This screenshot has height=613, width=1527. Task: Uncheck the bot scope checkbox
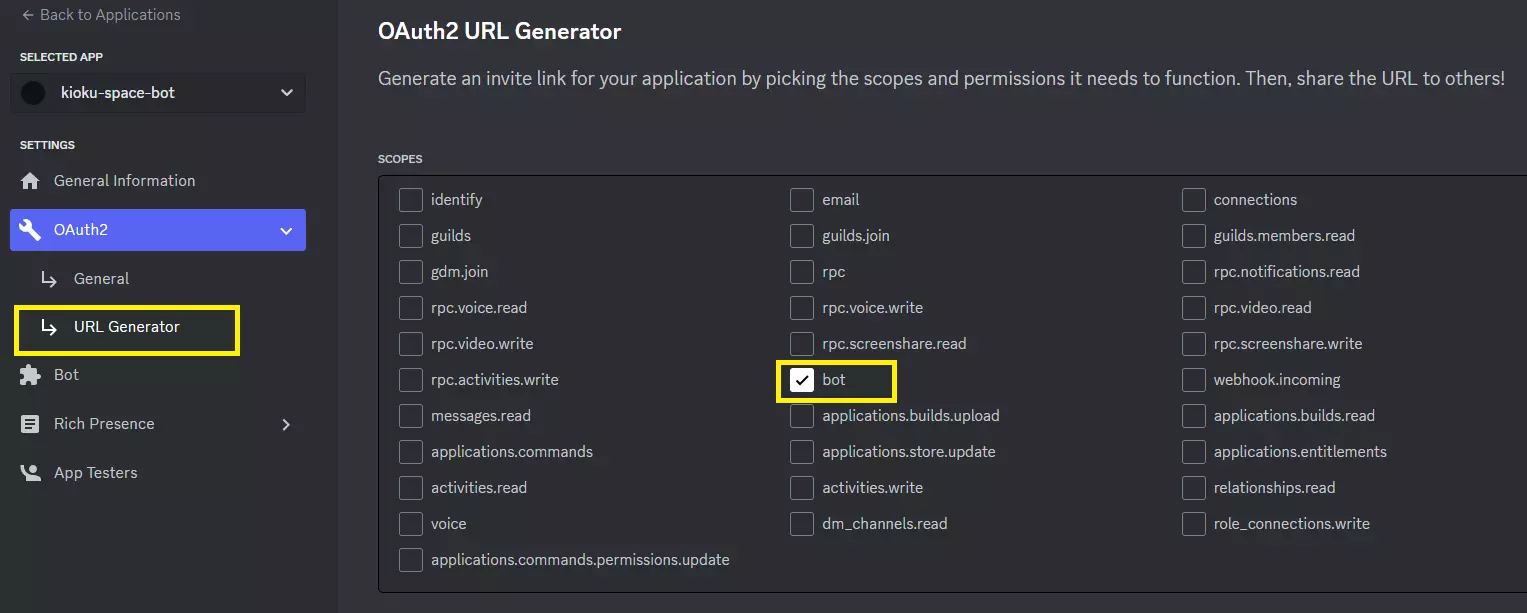[x=801, y=380]
